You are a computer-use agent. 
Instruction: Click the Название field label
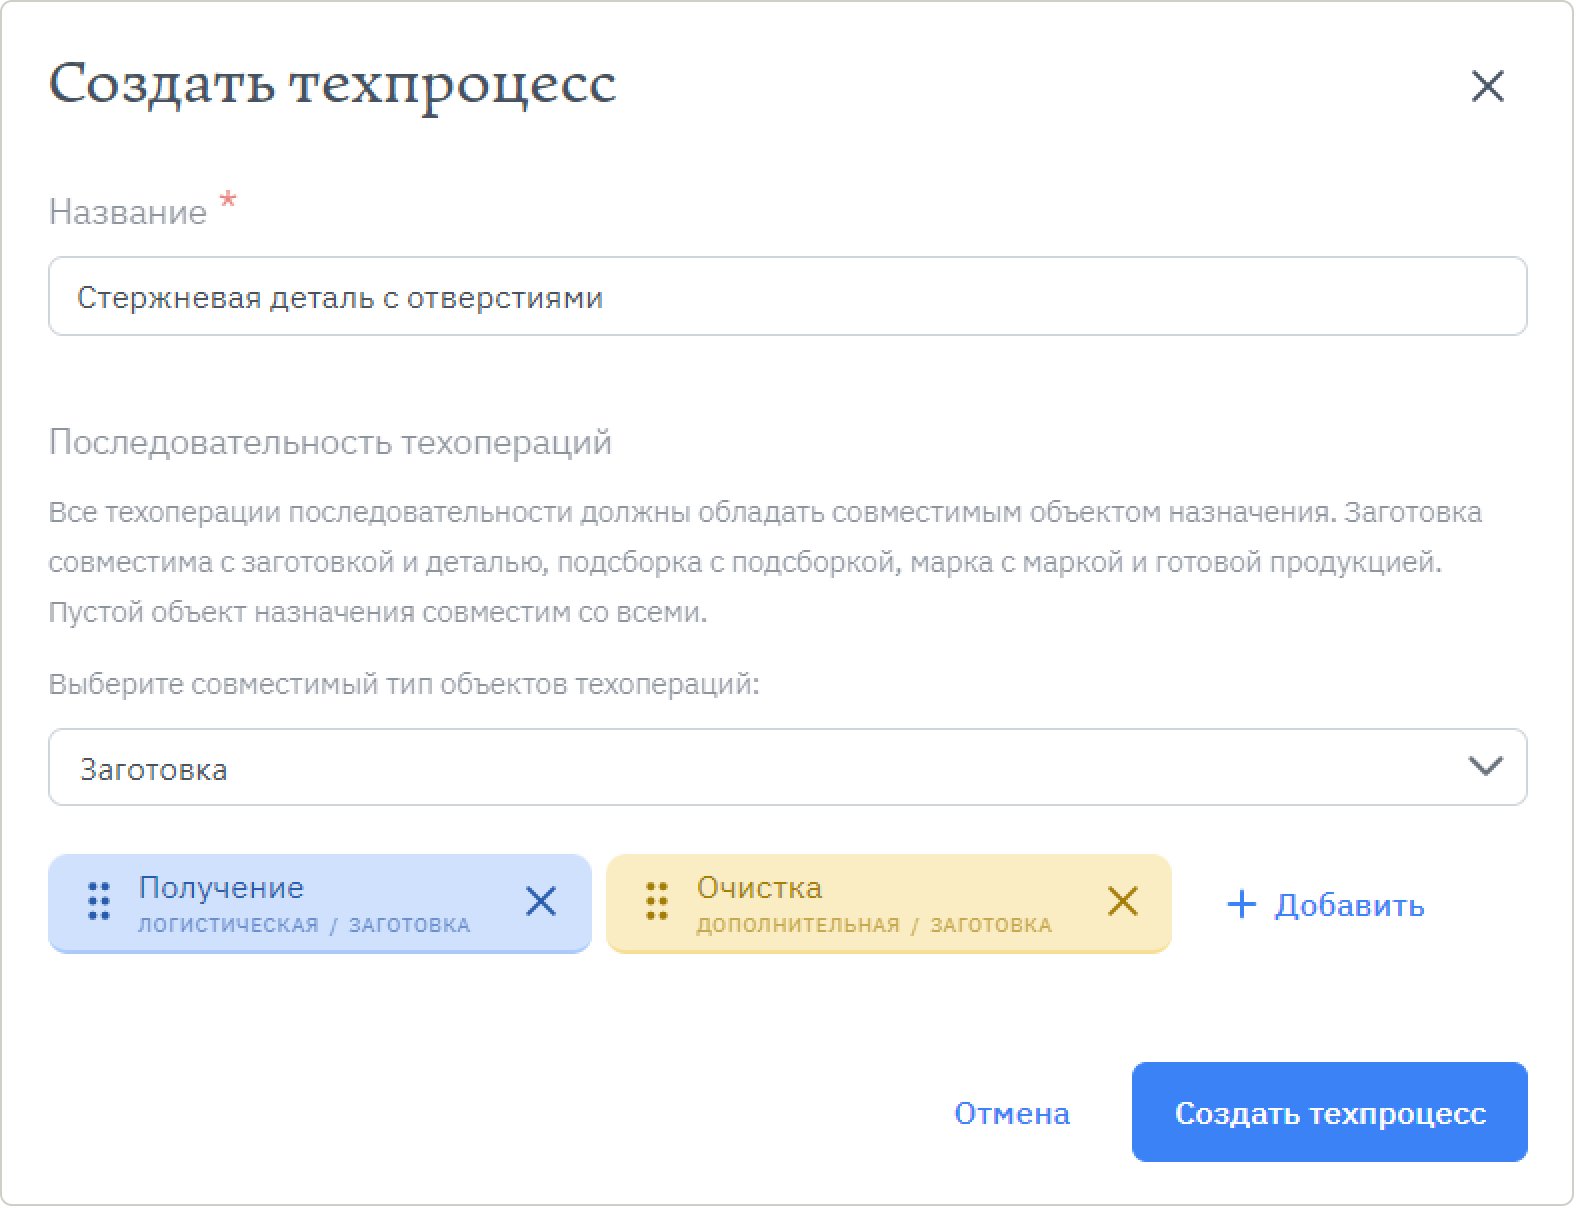[x=128, y=212]
